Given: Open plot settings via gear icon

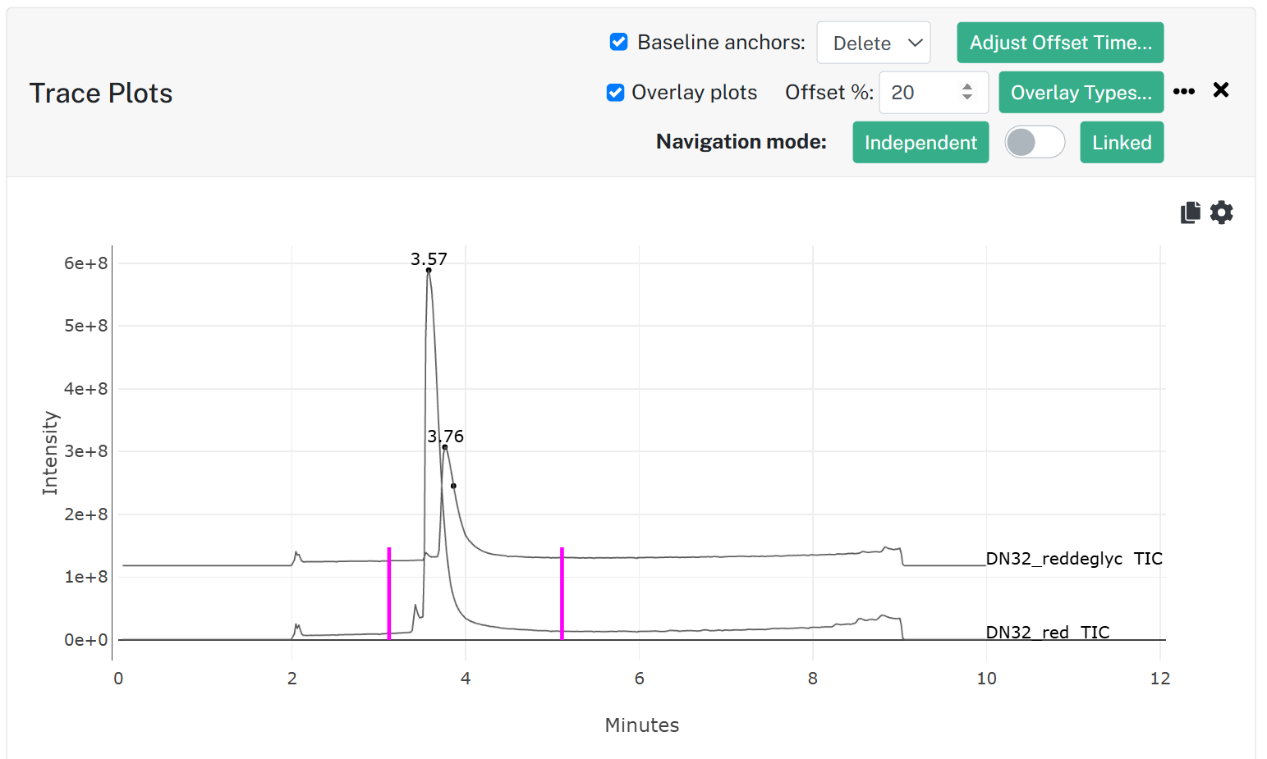Looking at the screenshot, I should click(x=1221, y=212).
